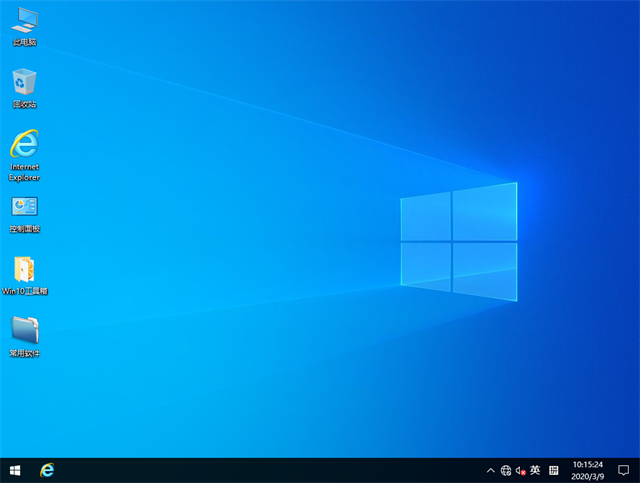This screenshot has height=483, width=640.
Task: Open the Windows Start menu
Action: tap(15, 470)
